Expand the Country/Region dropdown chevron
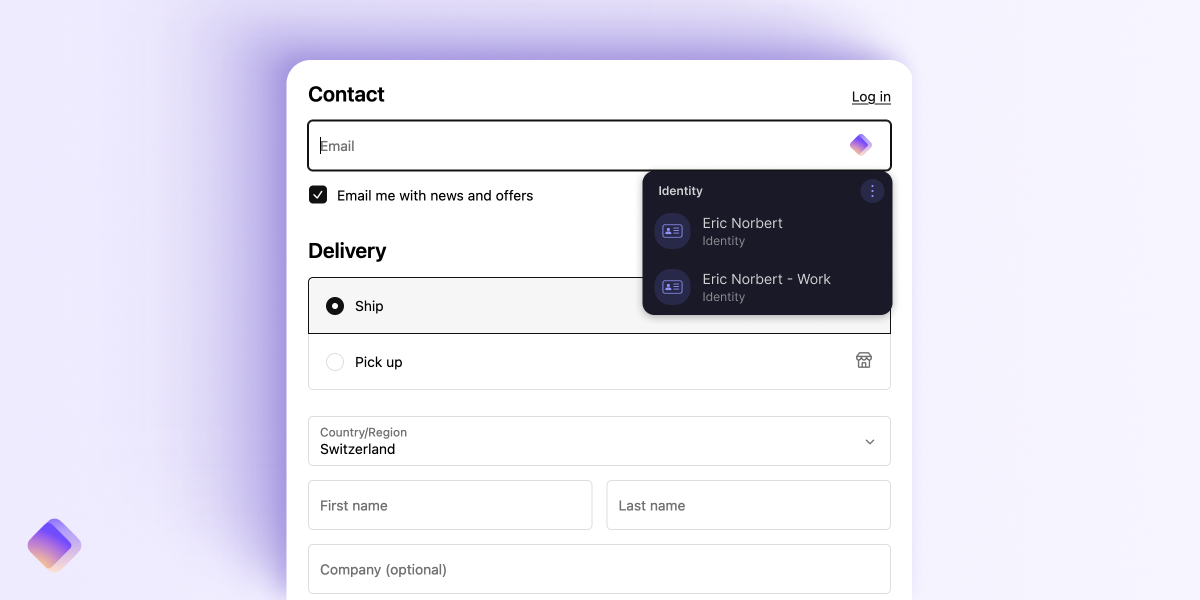Image resolution: width=1200 pixels, height=600 pixels. 869,441
